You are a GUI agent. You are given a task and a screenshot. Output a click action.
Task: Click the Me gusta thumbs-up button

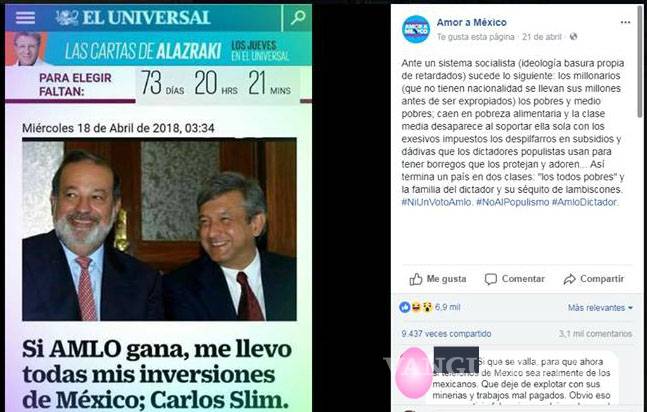(x=438, y=279)
